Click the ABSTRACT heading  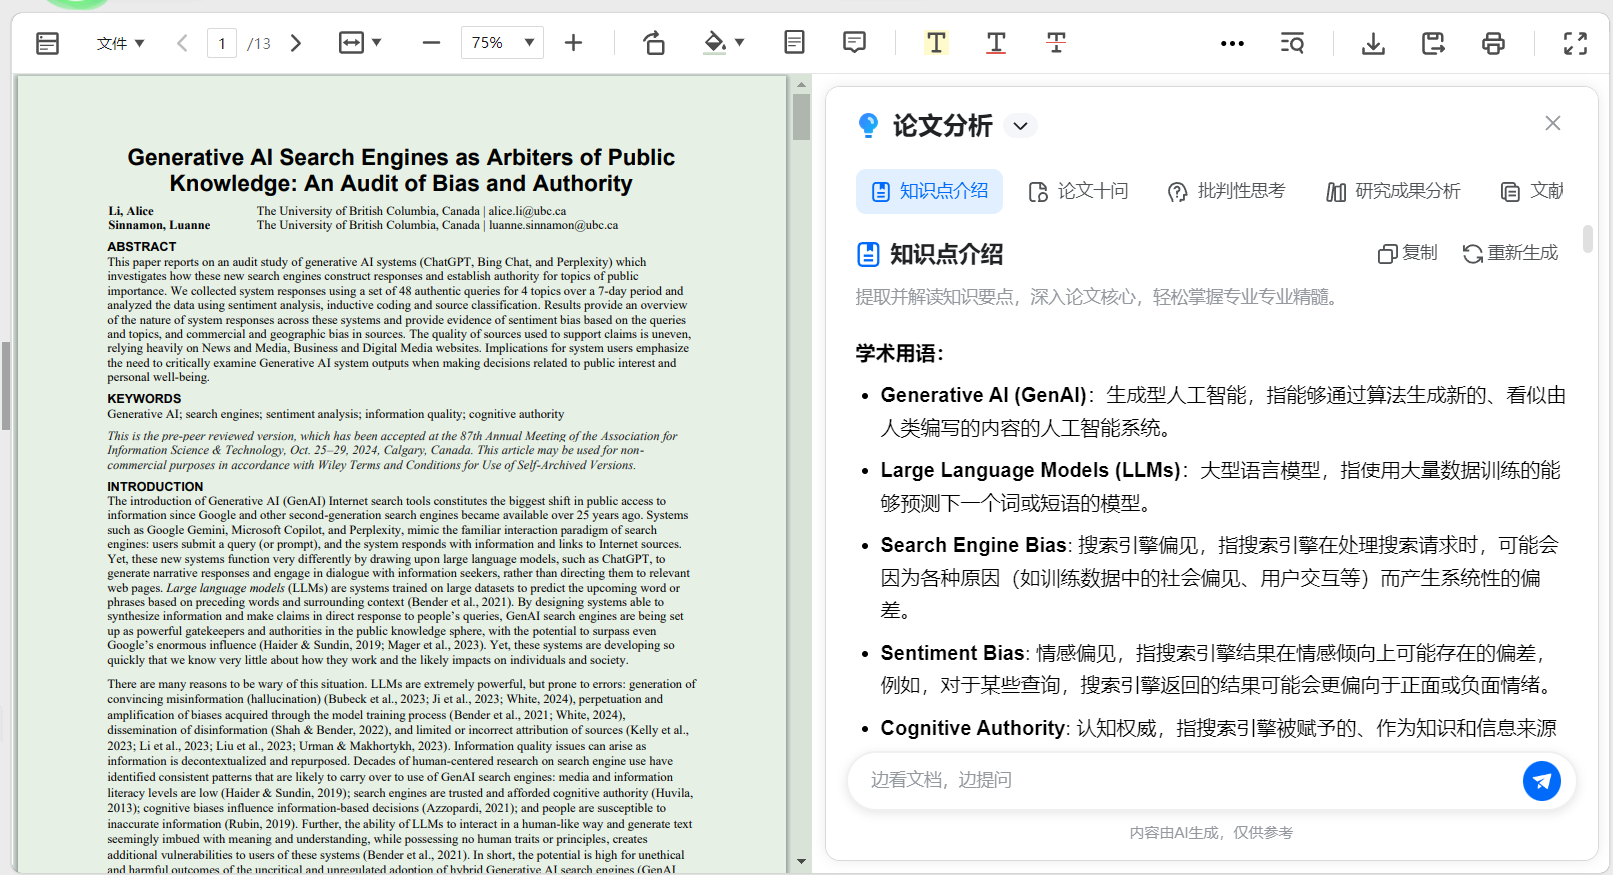pyautogui.click(x=141, y=247)
